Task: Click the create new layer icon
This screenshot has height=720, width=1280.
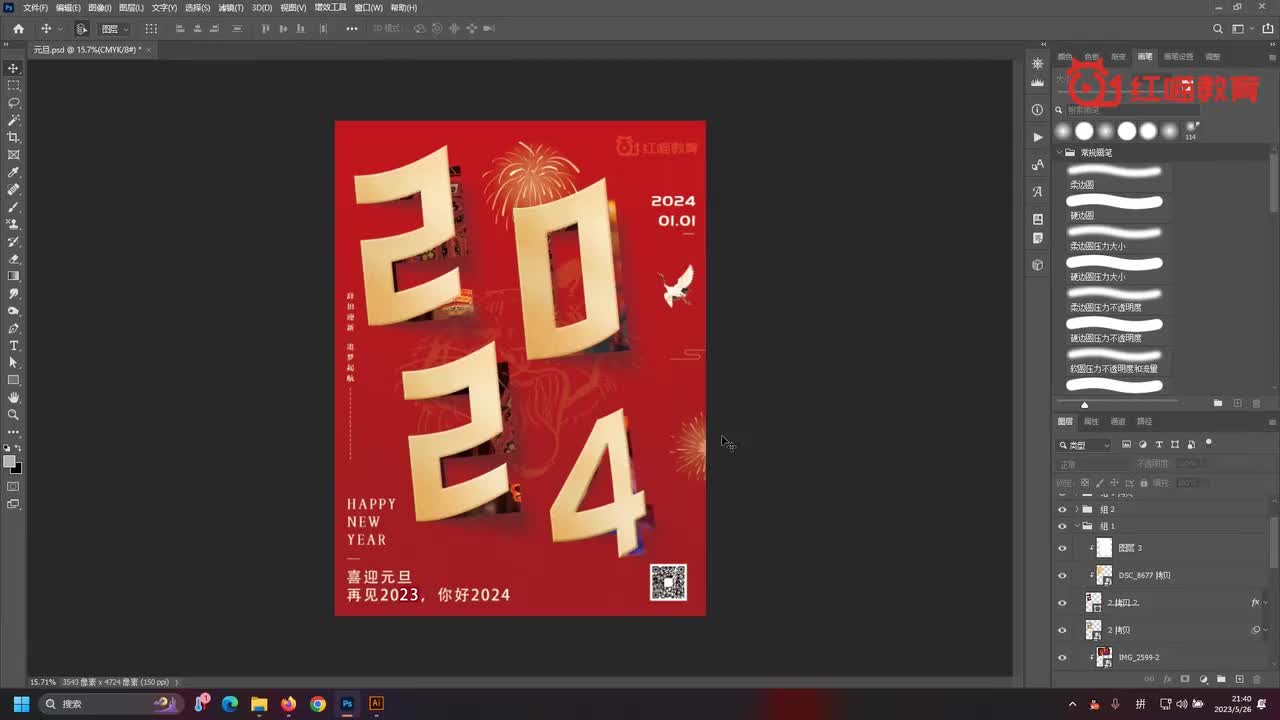Action: pos(1239,679)
